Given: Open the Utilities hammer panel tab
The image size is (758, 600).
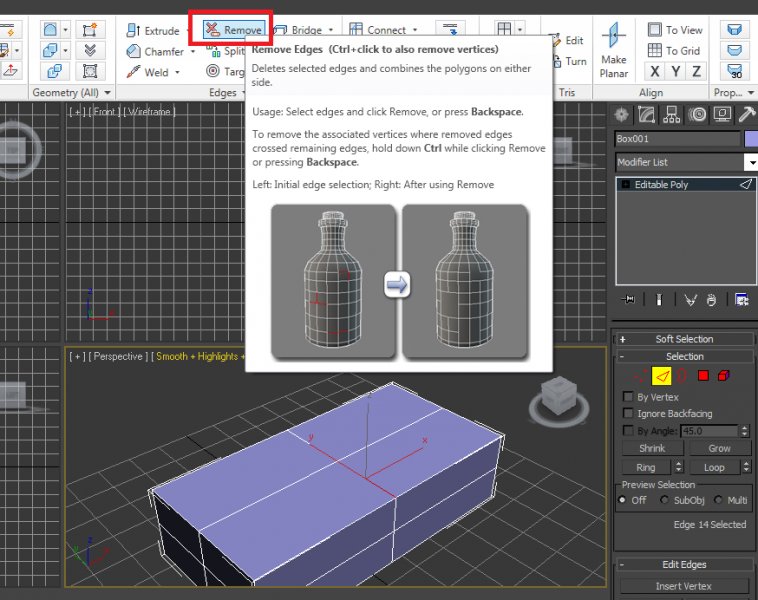Looking at the screenshot, I should (x=746, y=115).
